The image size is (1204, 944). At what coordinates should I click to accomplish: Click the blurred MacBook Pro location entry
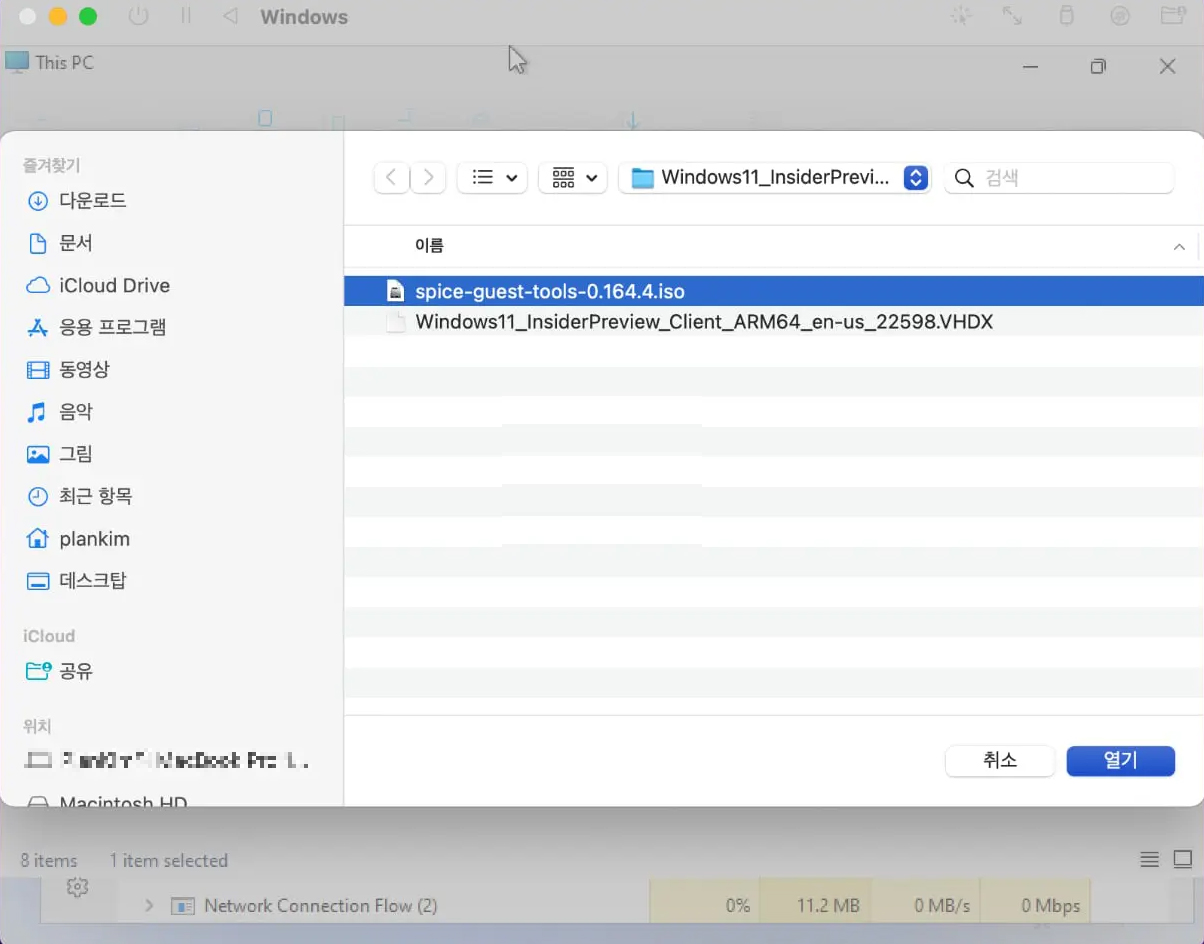pos(165,760)
